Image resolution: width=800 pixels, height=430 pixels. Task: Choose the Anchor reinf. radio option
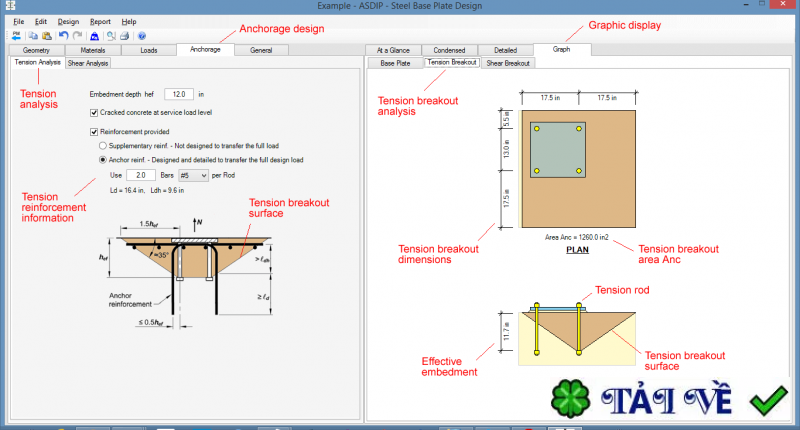102,160
